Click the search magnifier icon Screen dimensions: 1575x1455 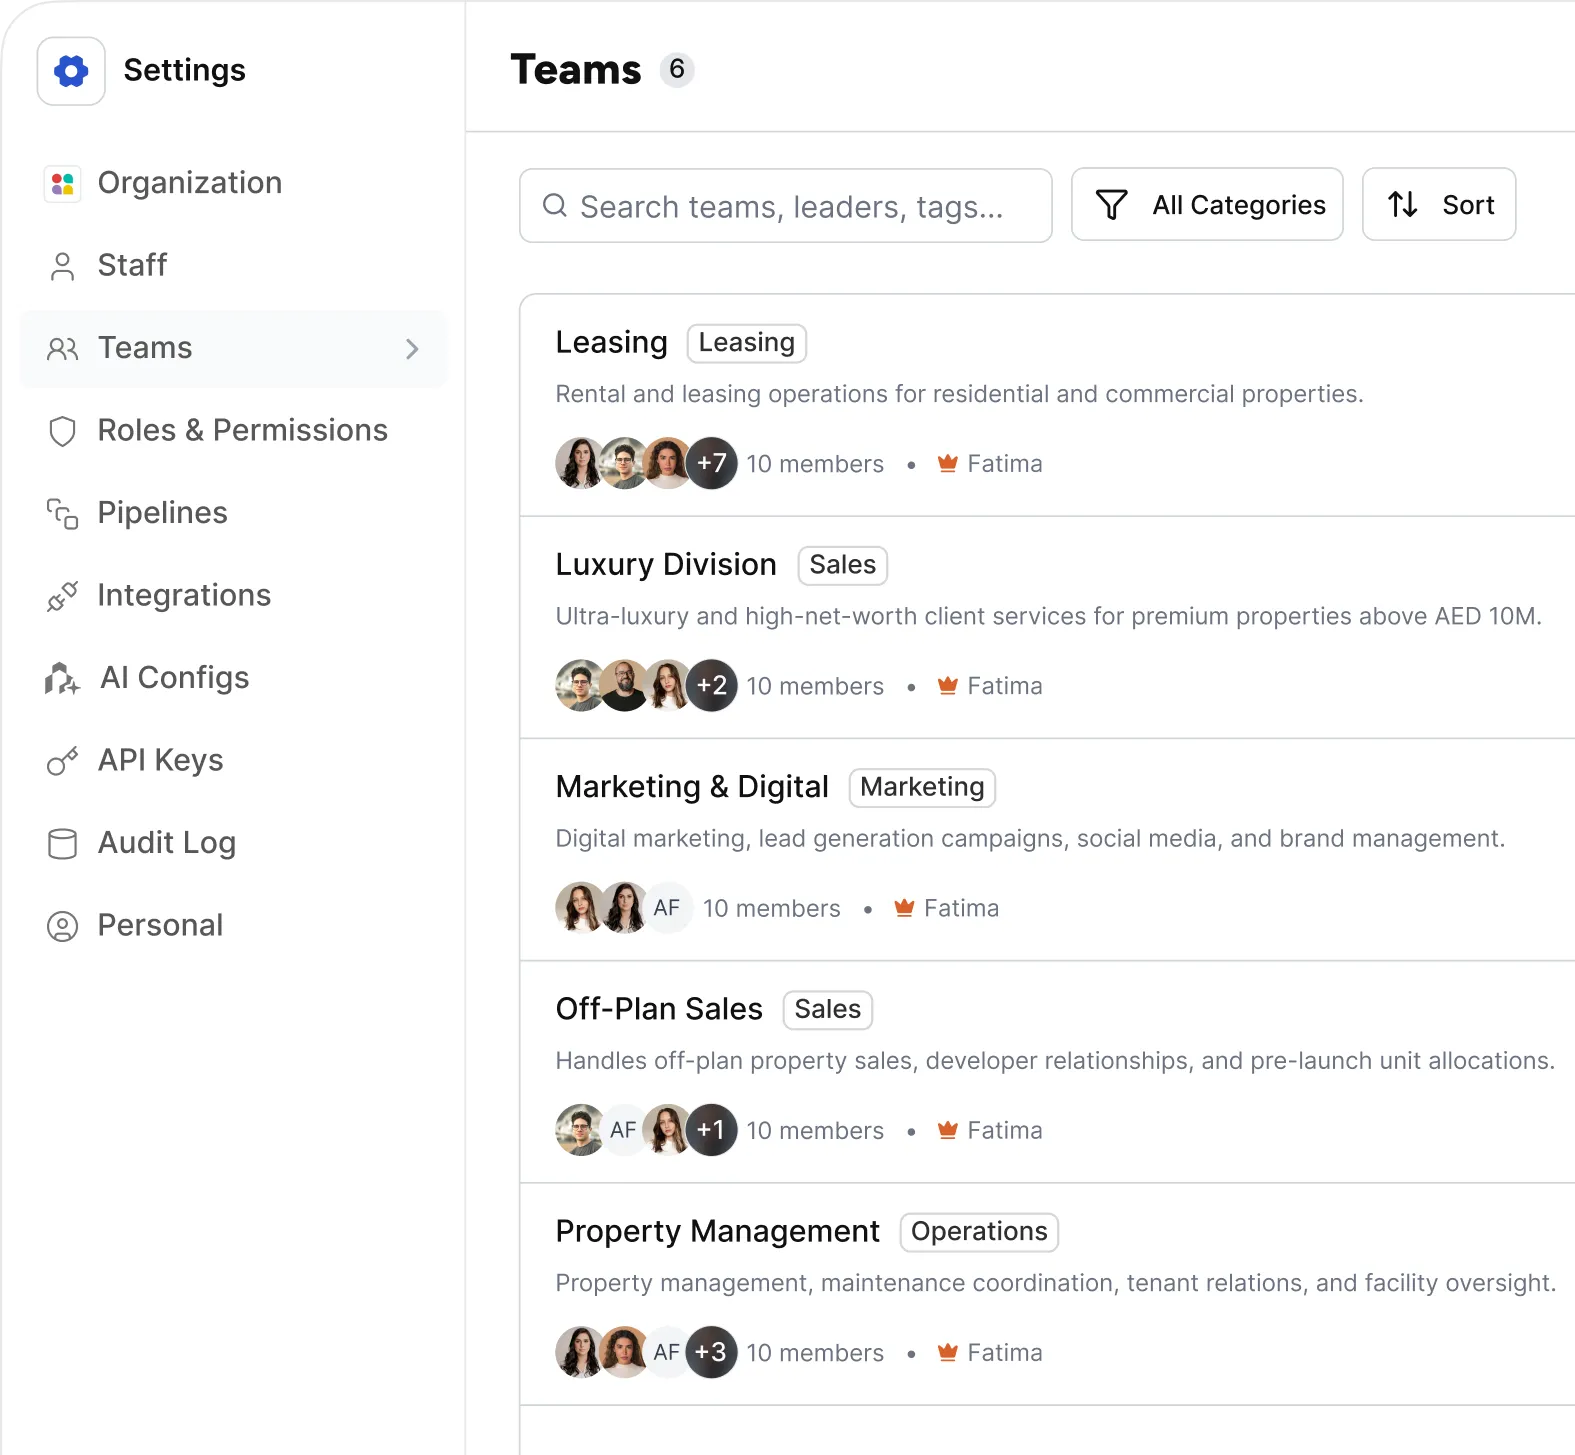555,205
